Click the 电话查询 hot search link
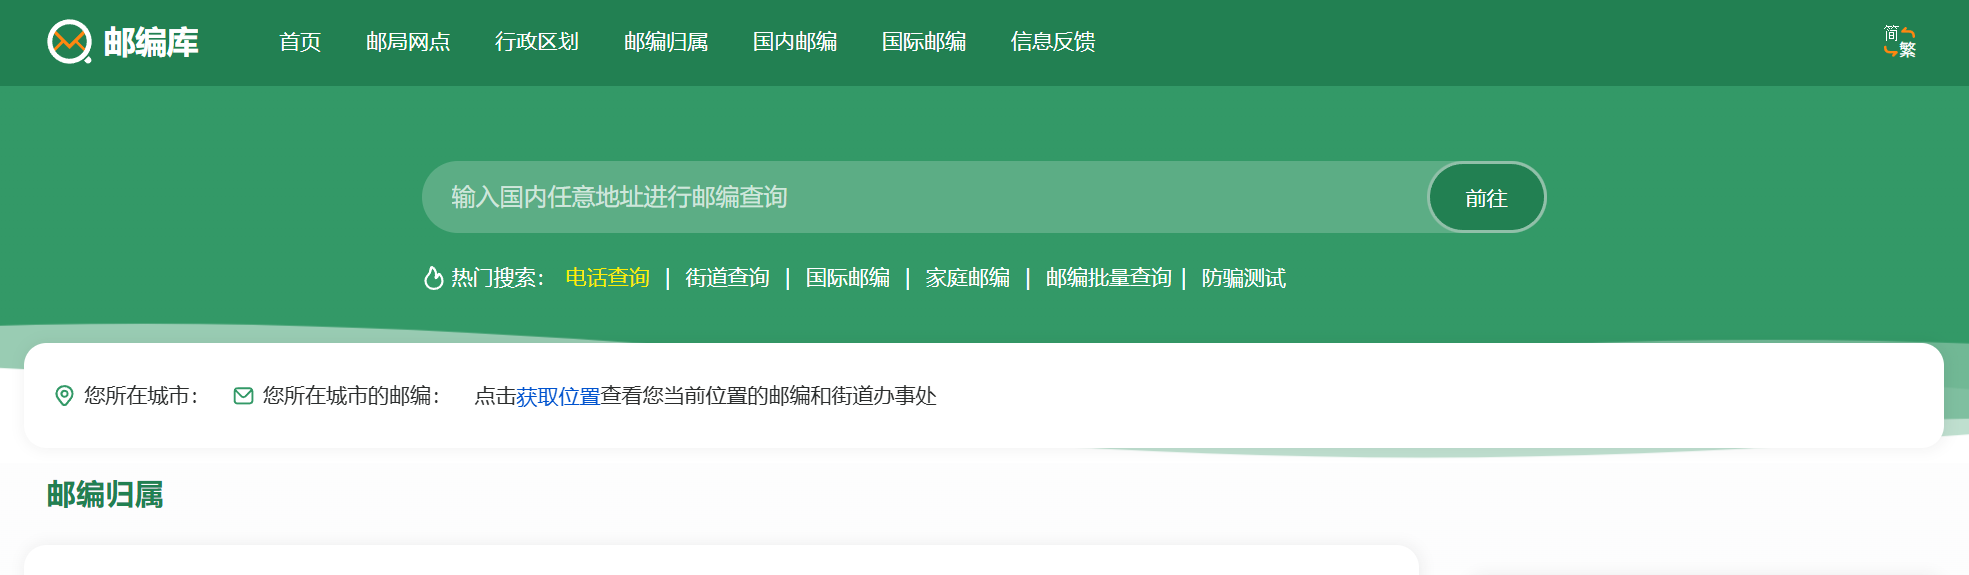The height and width of the screenshot is (575, 1969). tap(607, 278)
